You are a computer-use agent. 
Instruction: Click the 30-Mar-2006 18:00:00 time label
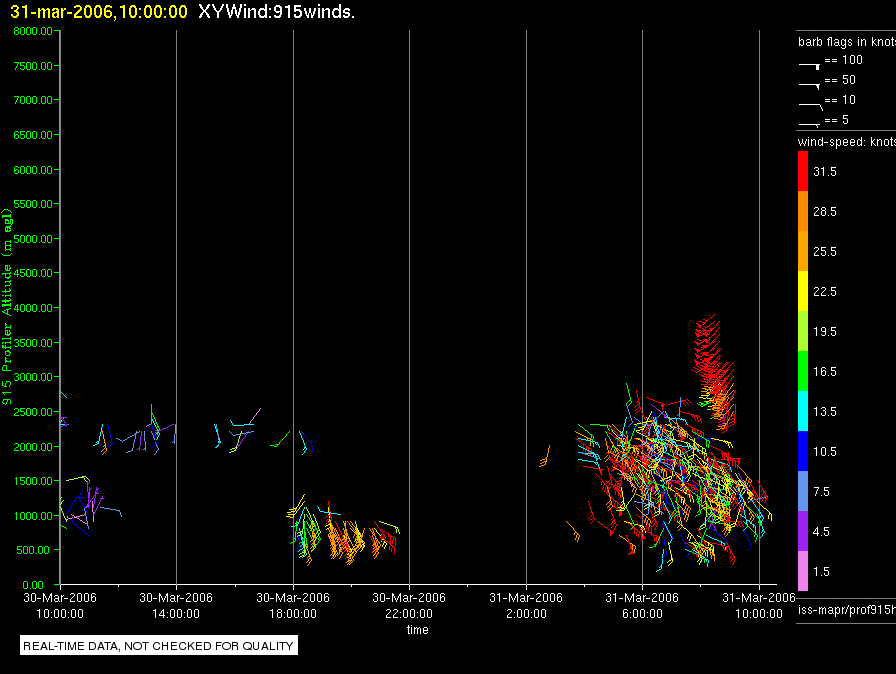click(293, 605)
